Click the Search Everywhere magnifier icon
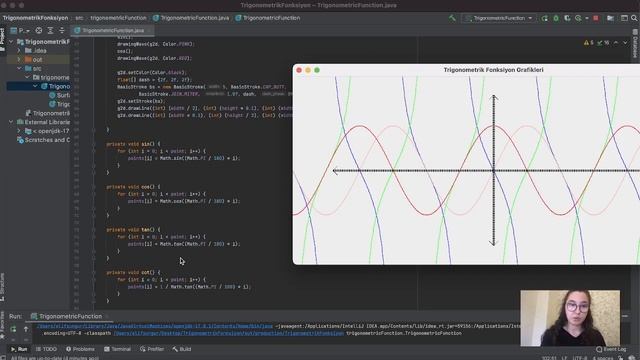Screen dimensions: 640x360 point(634,18)
